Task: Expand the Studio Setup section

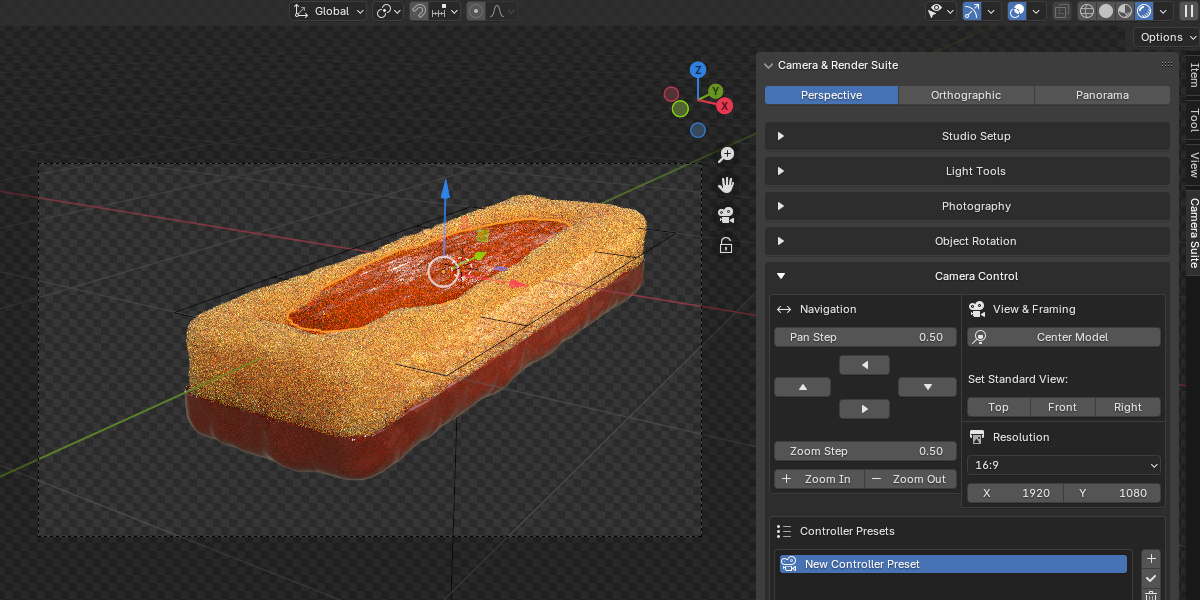Action: [968, 136]
